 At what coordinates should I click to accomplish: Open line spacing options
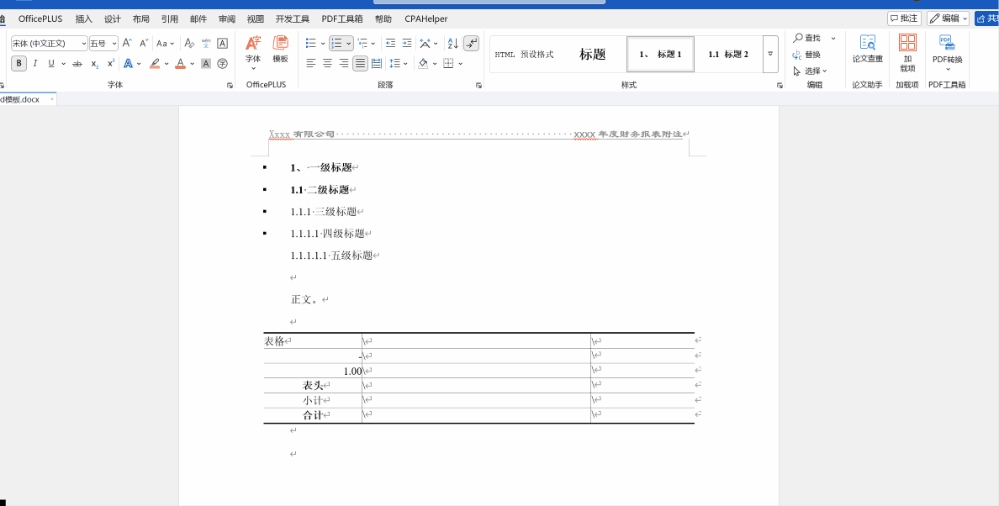[394, 63]
